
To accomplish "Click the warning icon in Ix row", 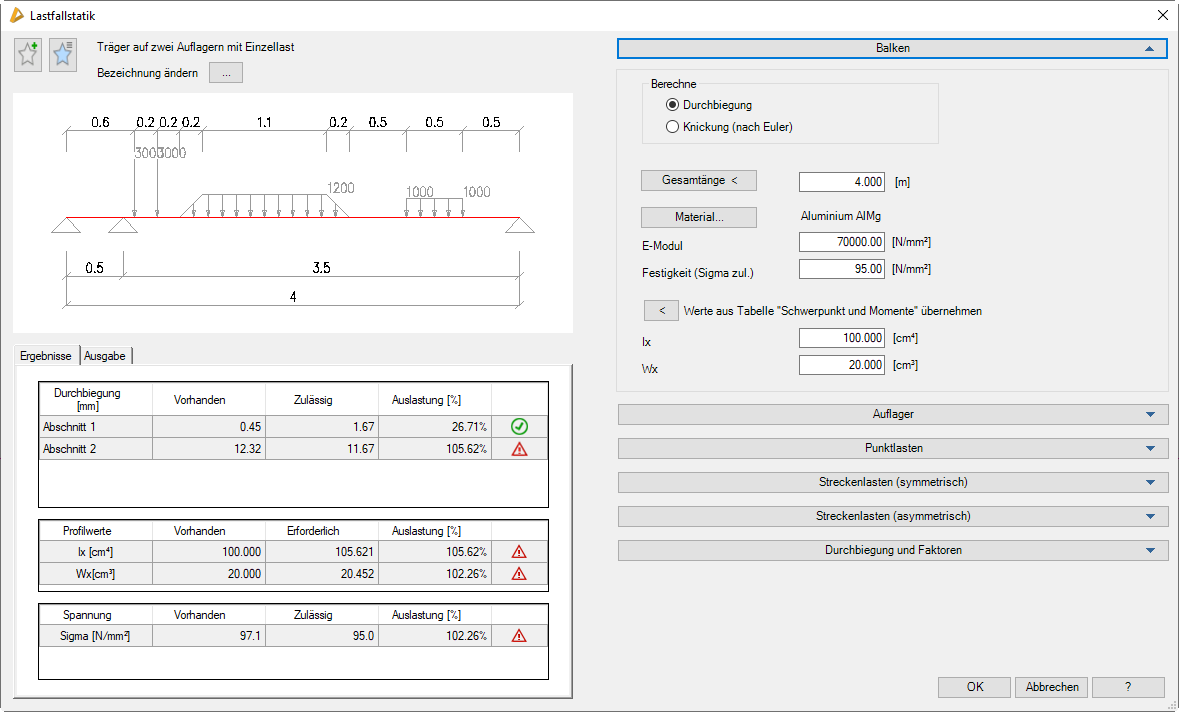I will point(519,551).
